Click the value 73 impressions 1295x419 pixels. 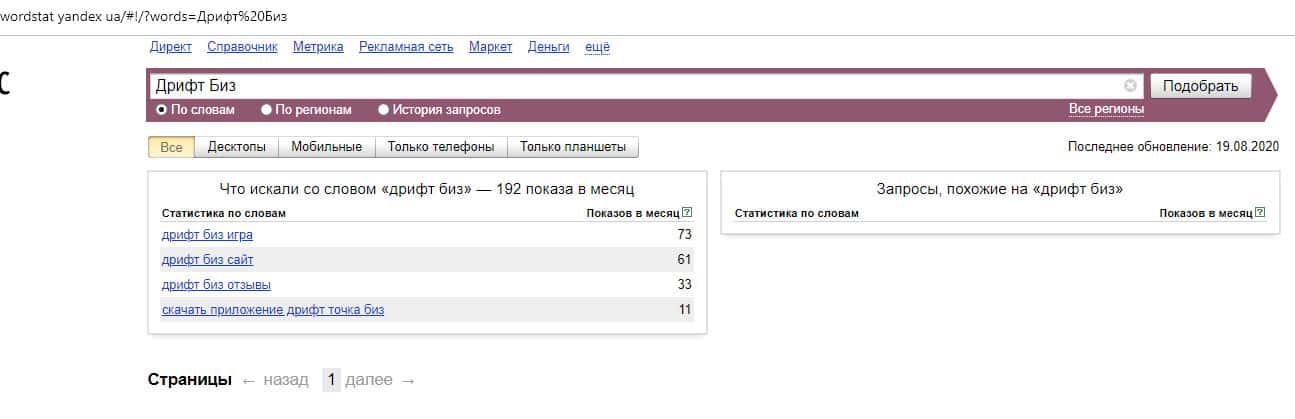[x=685, y=235]
